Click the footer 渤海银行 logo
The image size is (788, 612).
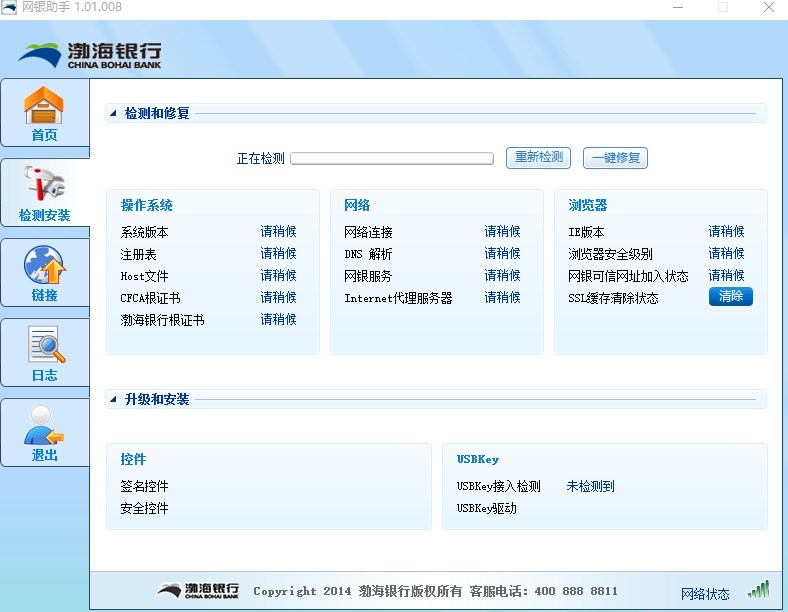(x=198, y=591)
